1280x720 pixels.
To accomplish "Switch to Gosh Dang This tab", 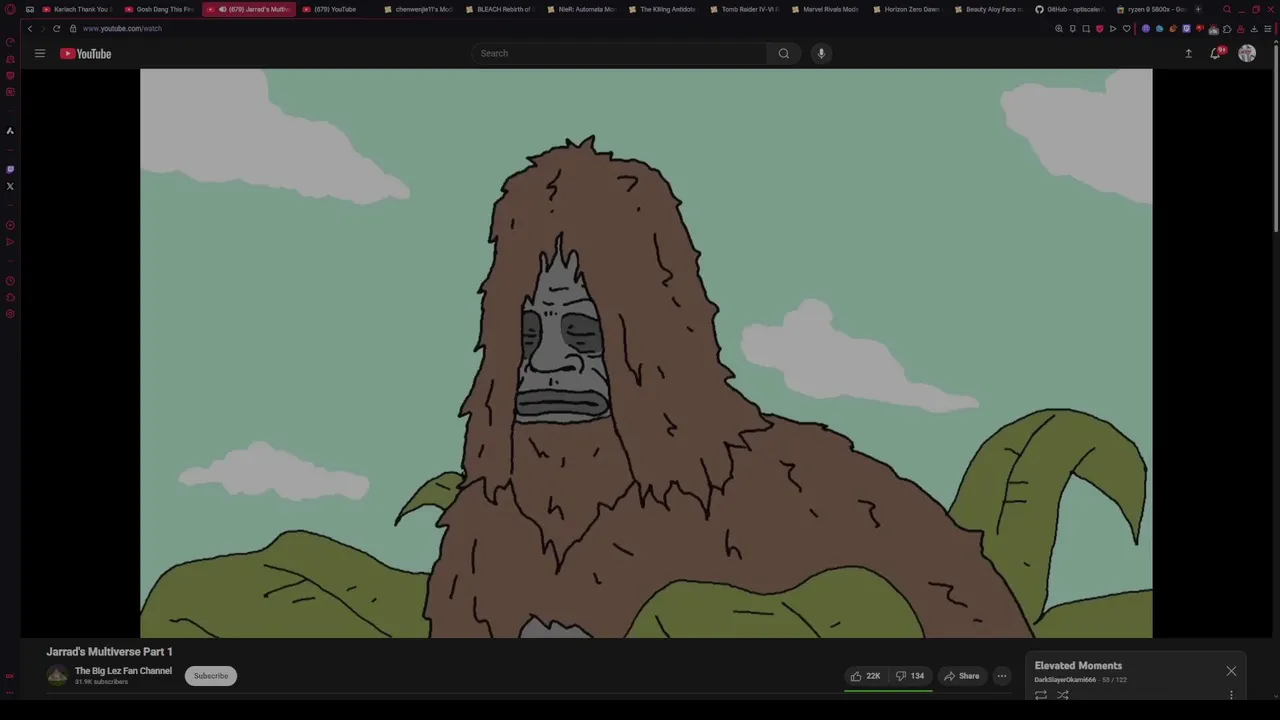I will [159, 9].
